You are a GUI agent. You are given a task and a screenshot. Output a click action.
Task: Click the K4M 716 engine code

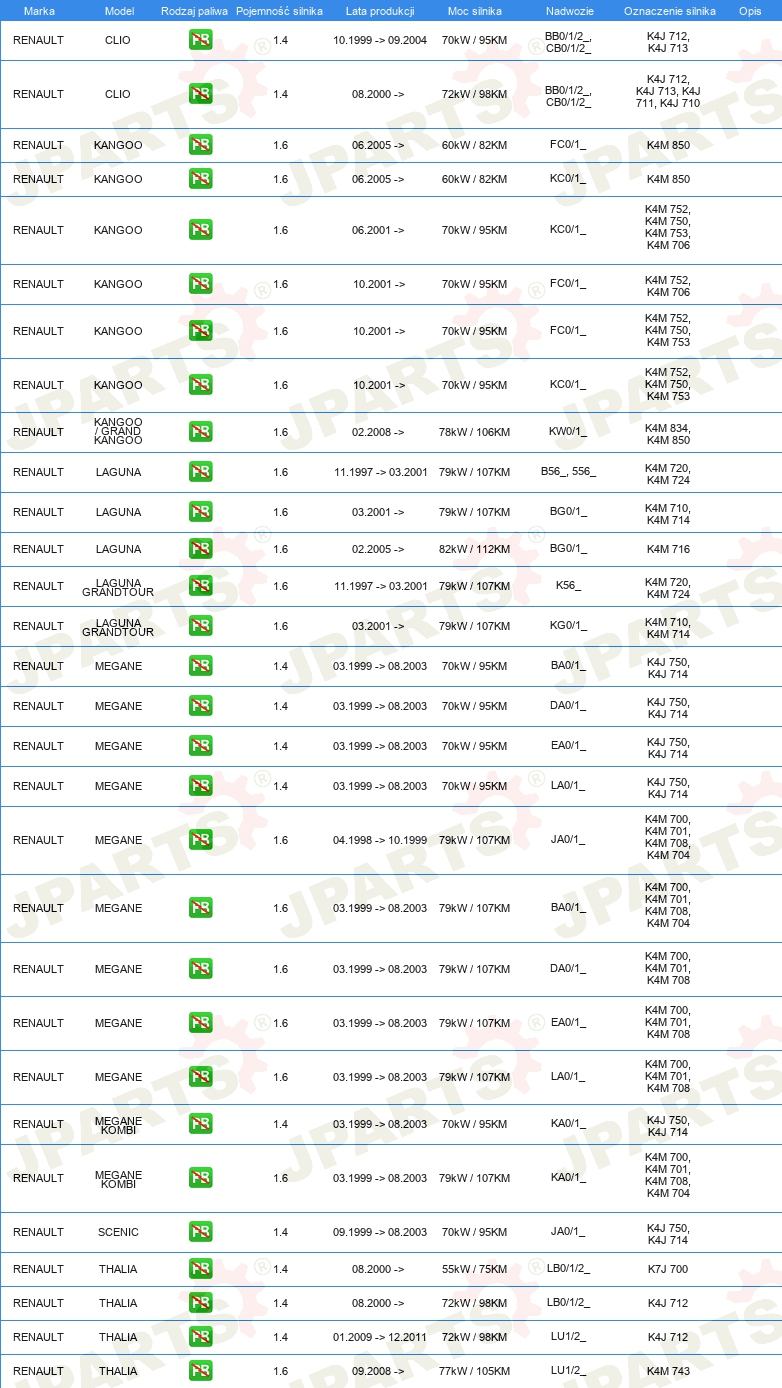[x=668, y=549]
